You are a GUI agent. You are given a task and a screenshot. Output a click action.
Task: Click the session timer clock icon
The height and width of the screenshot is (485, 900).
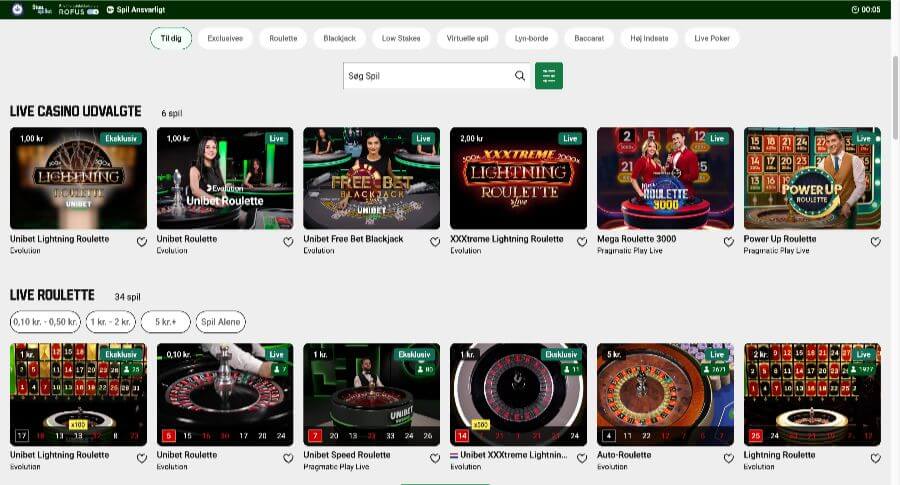[855, 9]
